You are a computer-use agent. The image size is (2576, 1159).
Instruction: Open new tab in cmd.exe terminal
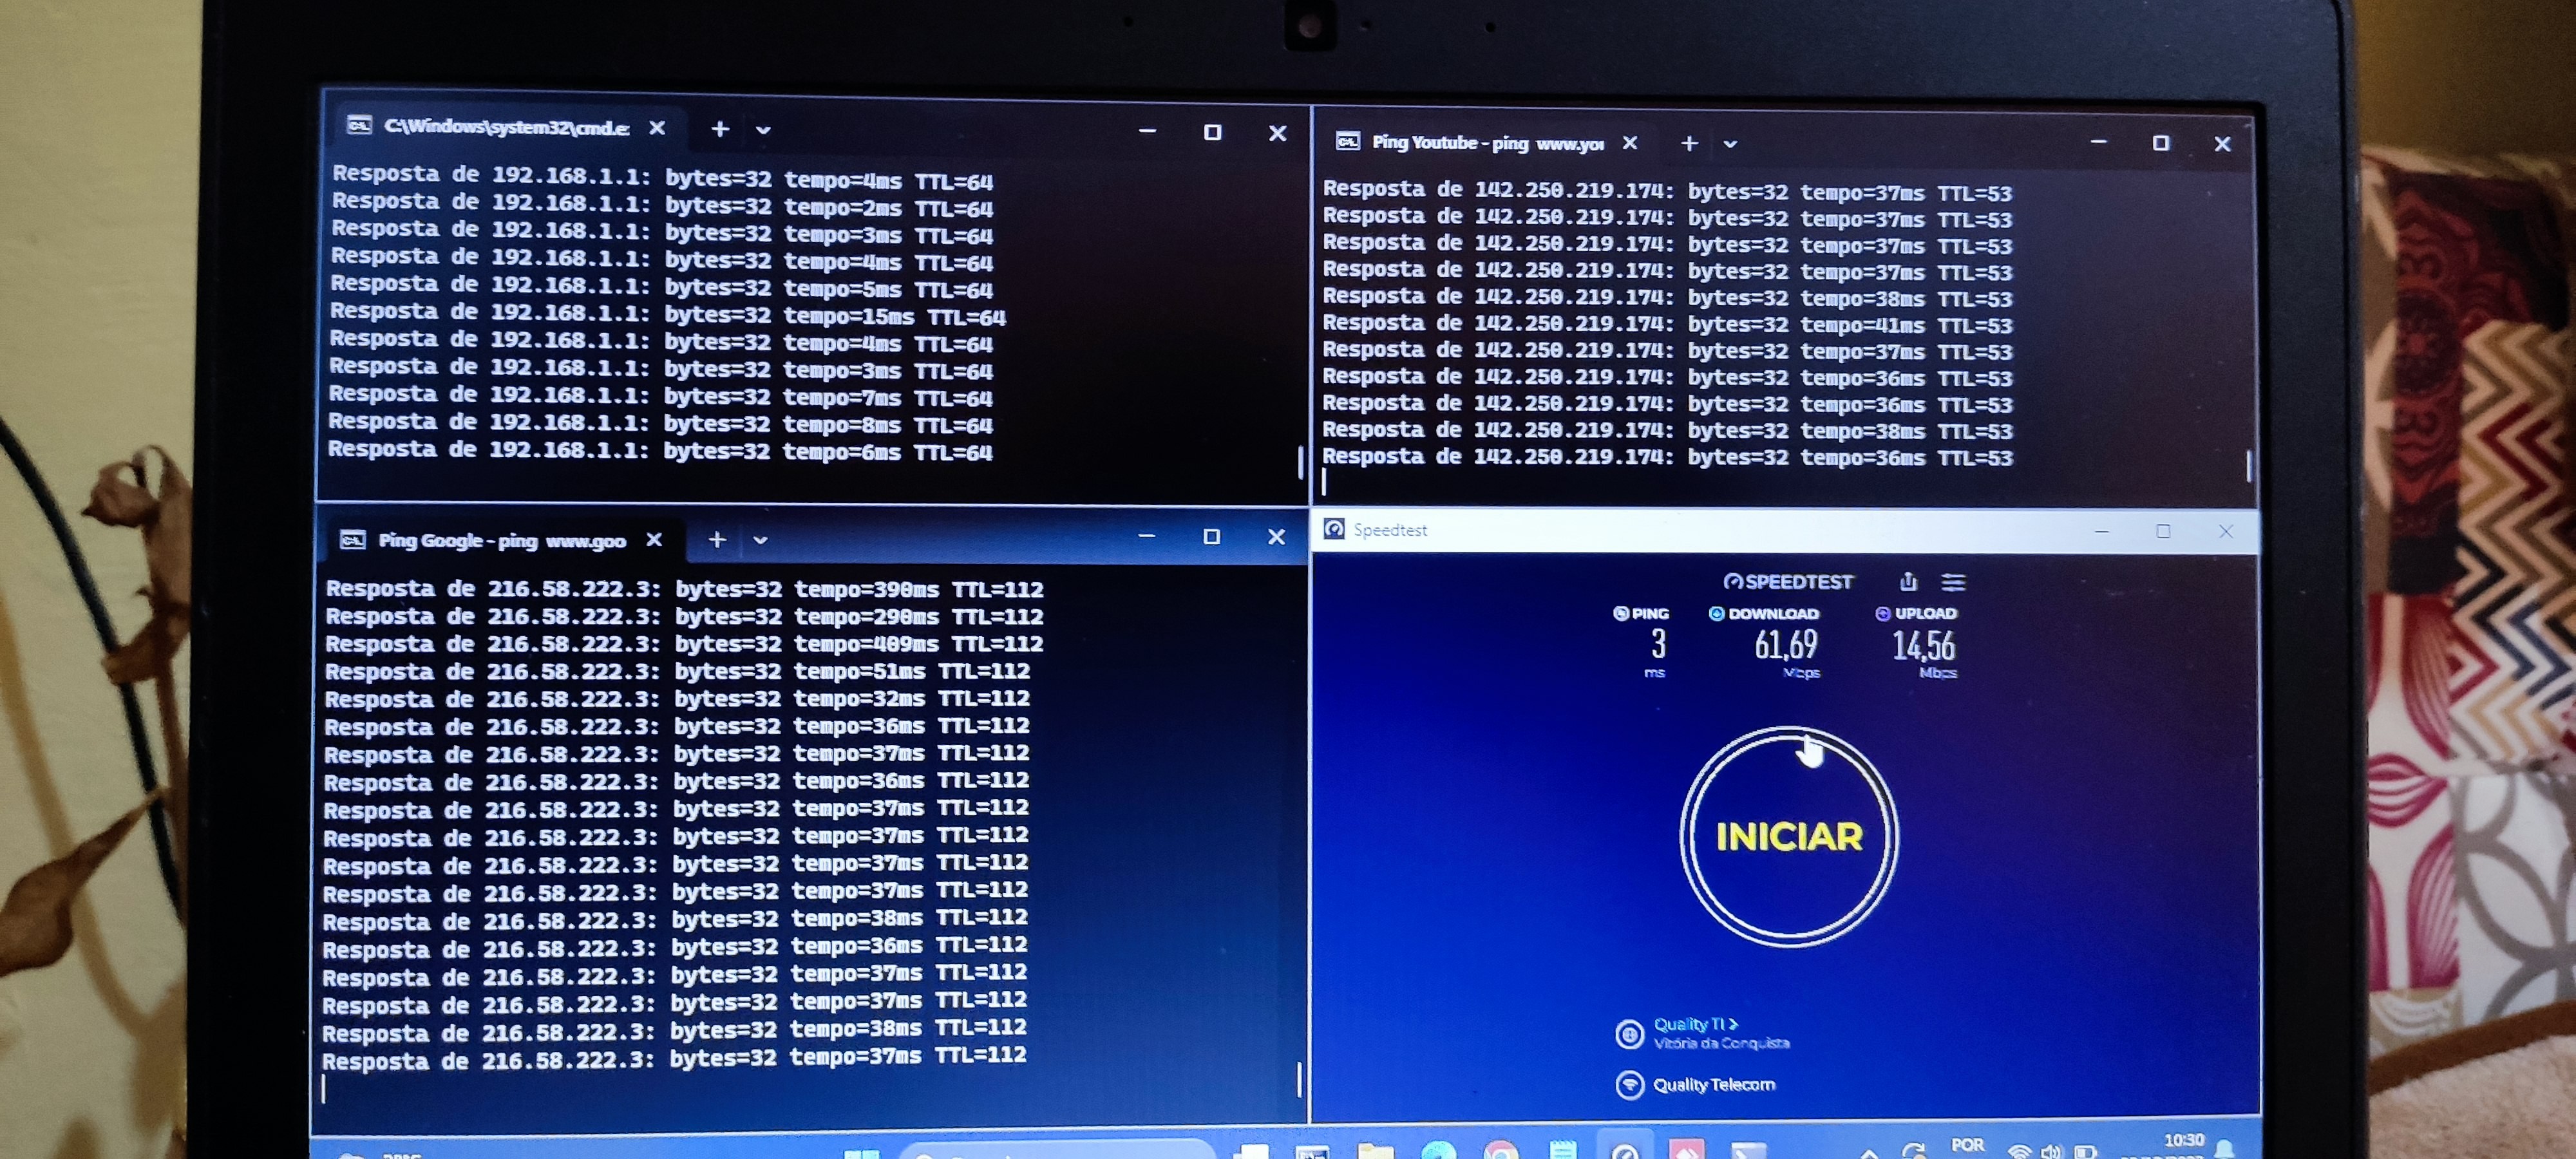[720, 129]
